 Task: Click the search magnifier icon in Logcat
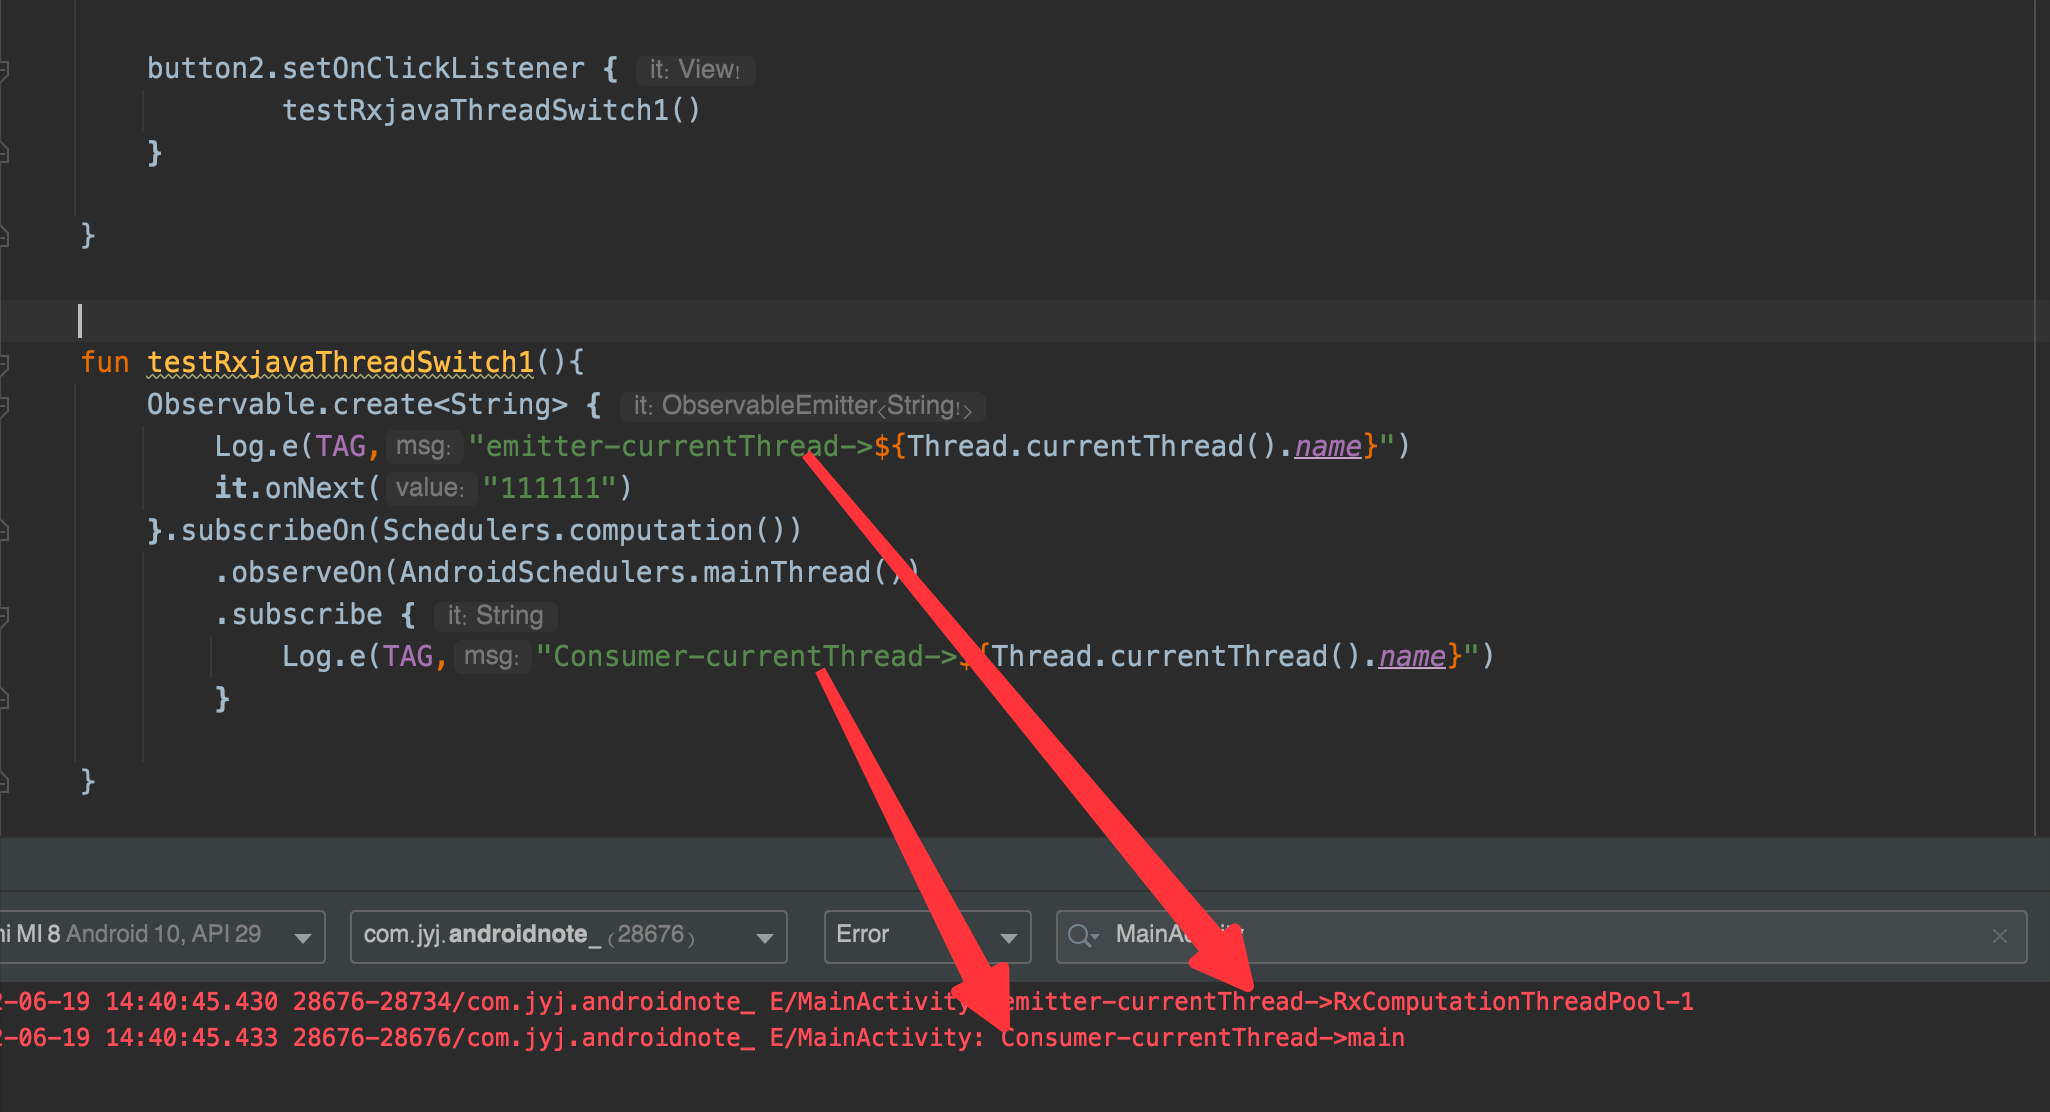tap(1083, 936)
